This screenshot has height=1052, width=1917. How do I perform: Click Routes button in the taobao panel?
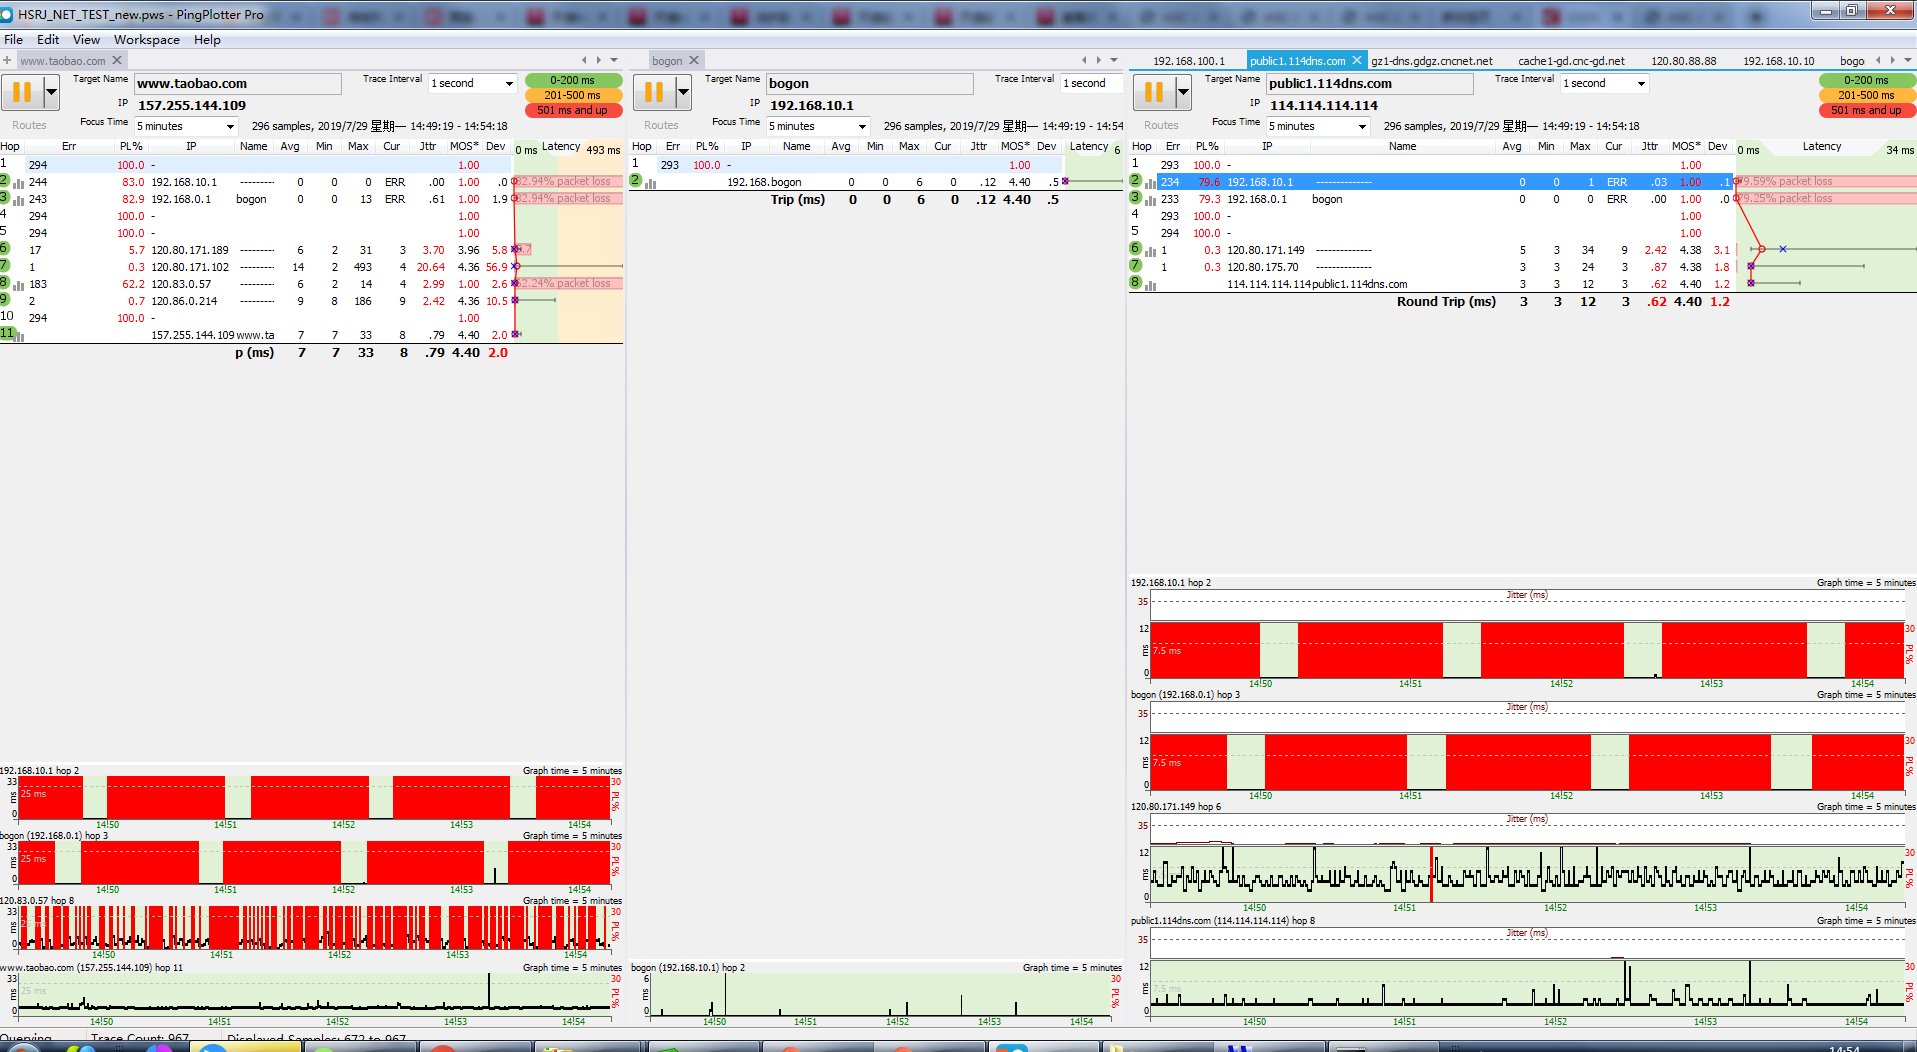point(29,126)
